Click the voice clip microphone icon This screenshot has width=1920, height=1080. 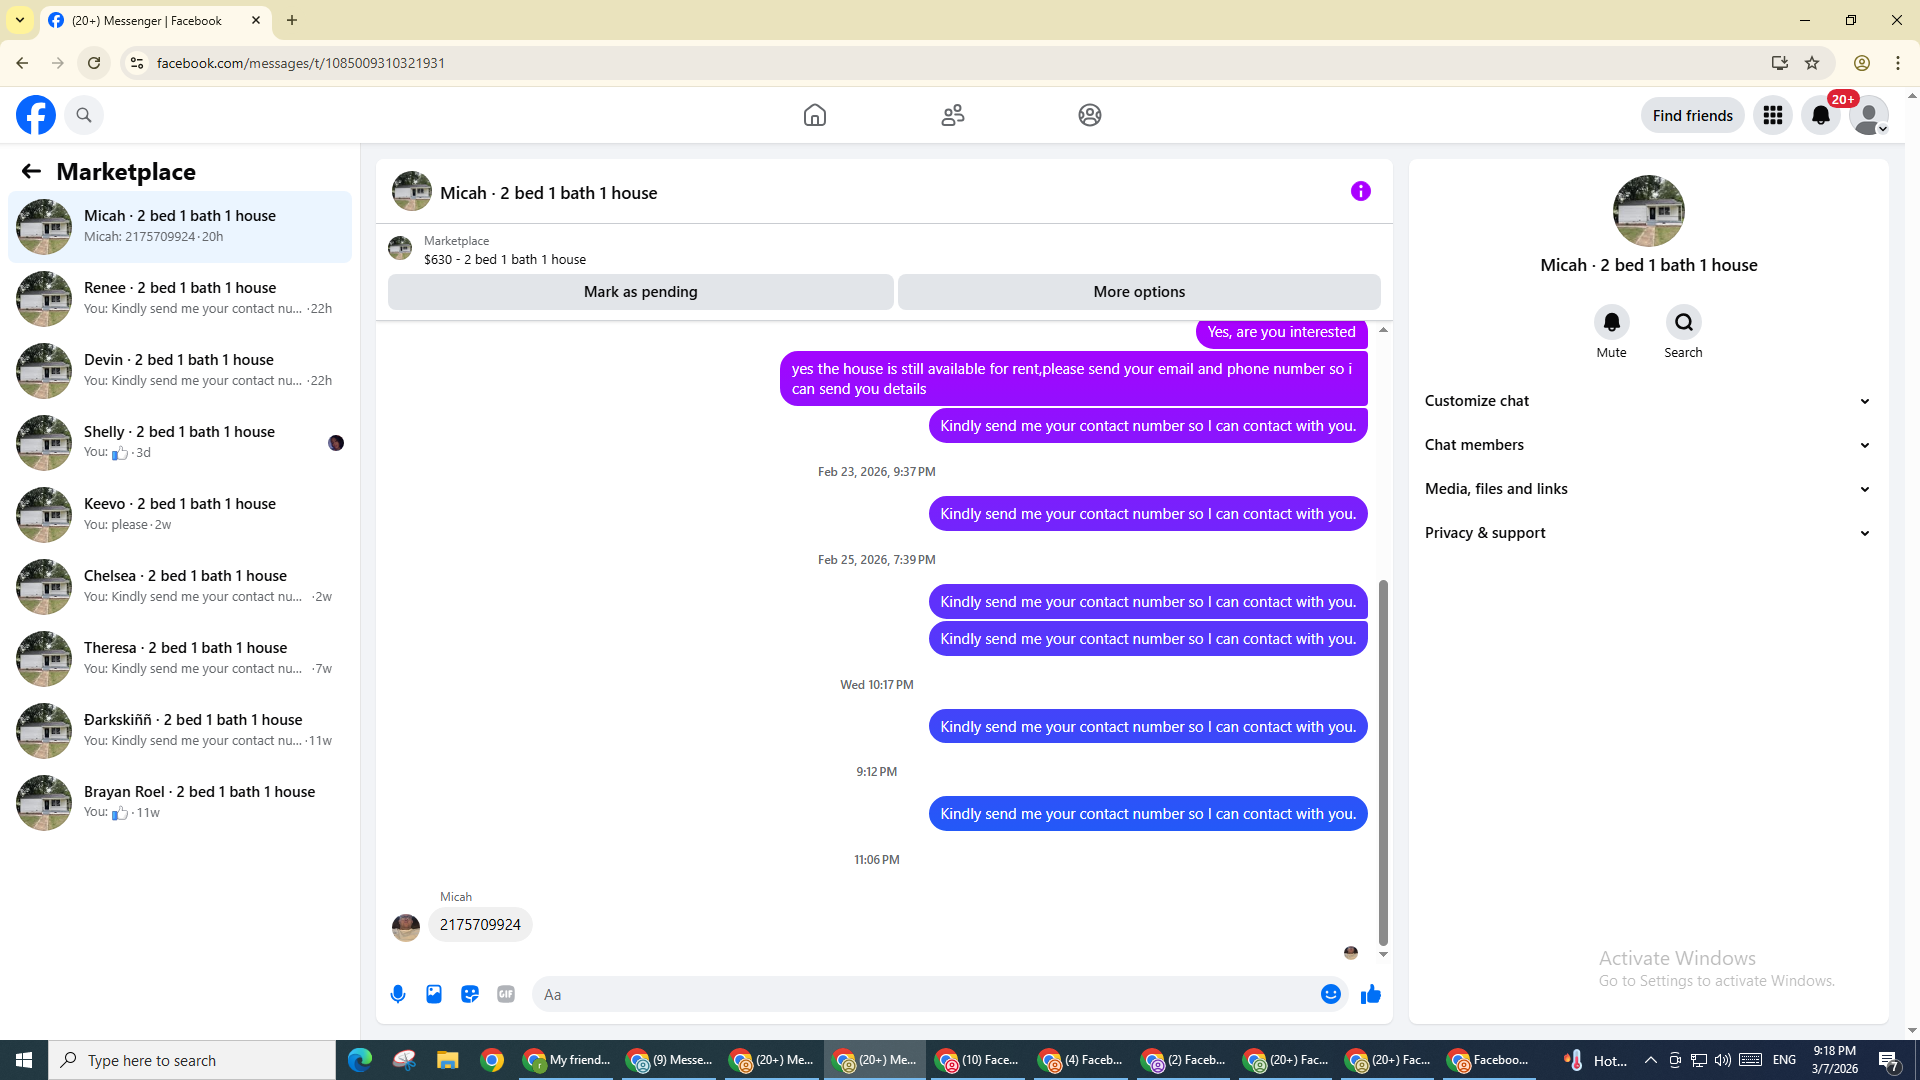[x=398, y=994]
